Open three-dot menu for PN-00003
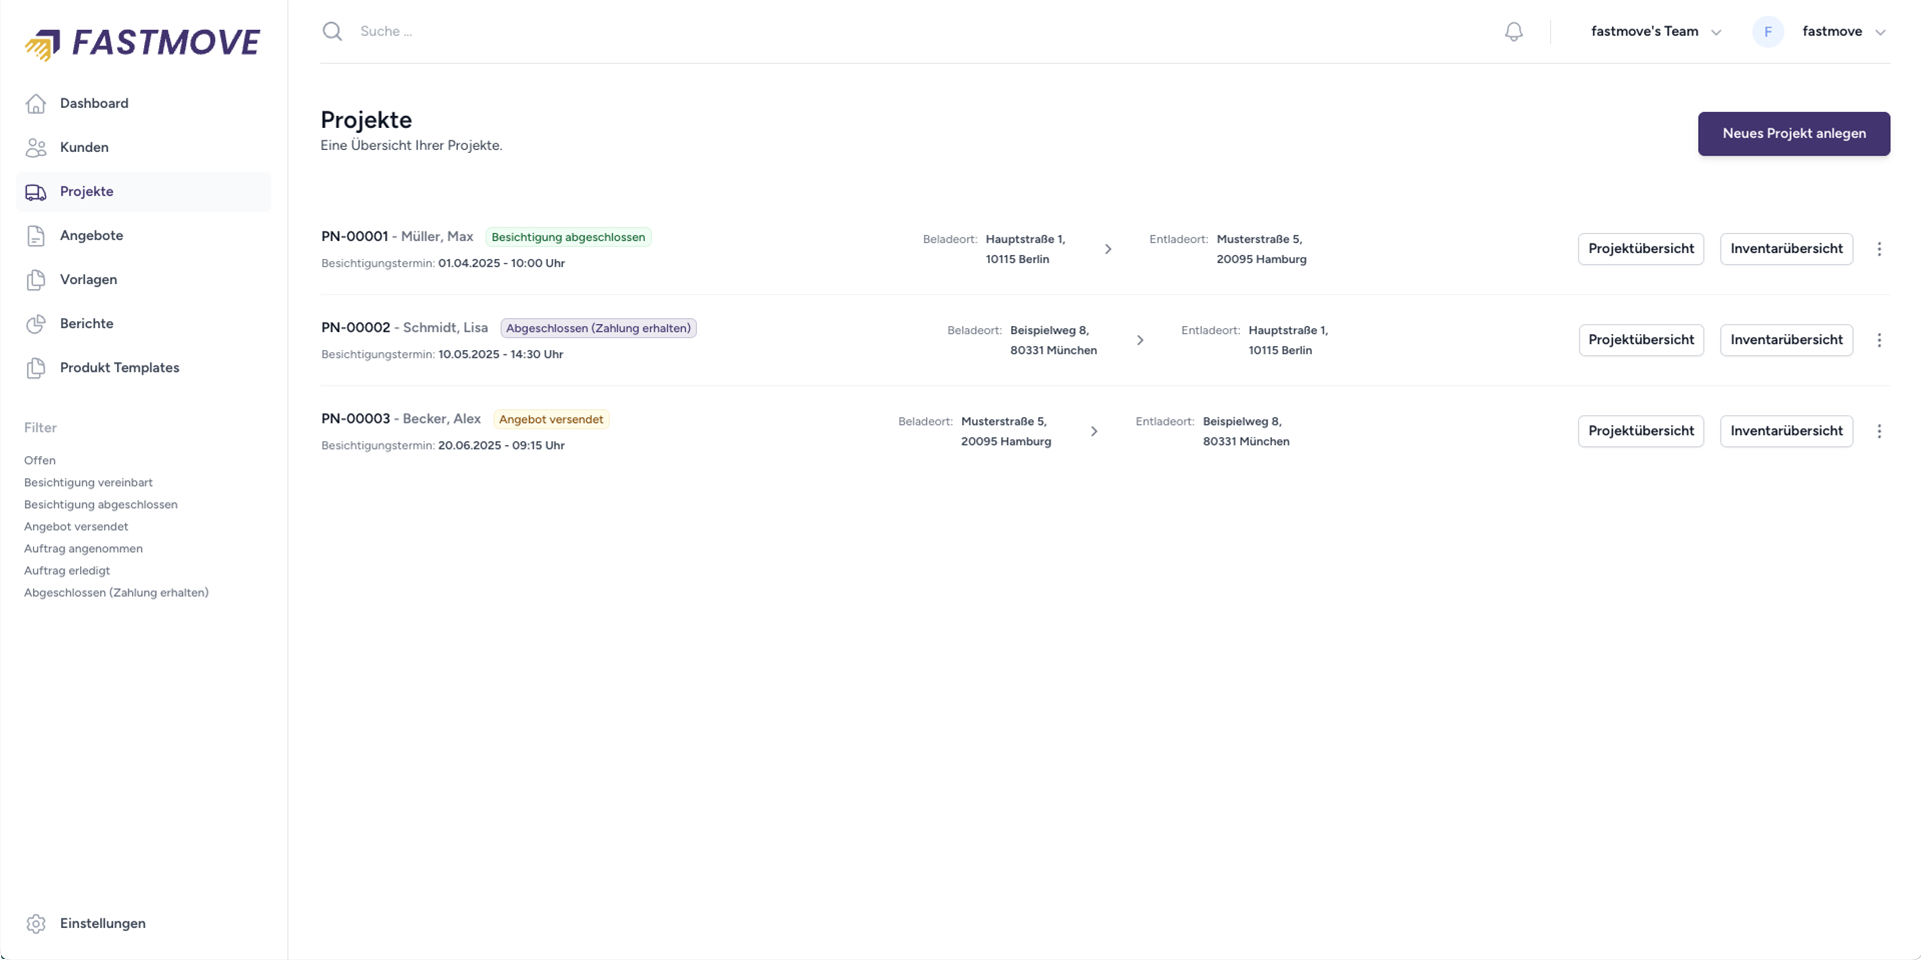Viewport: 1921px width, 960px height. [x=1879, y=431]
